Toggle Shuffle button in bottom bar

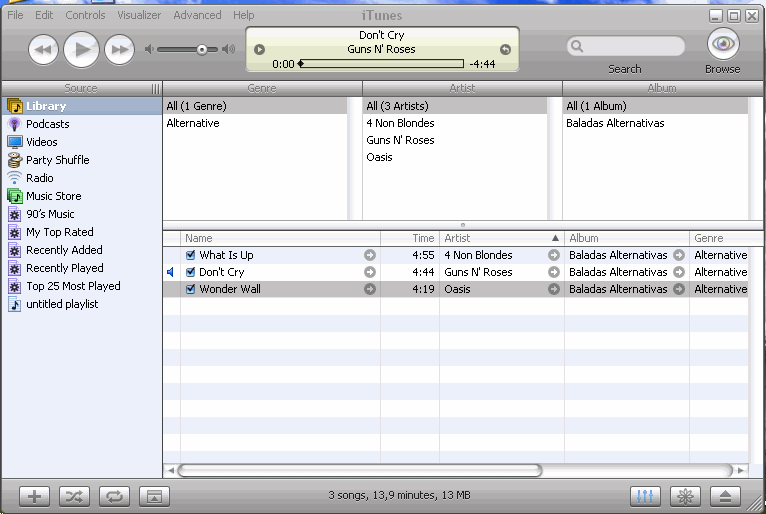click(x=74, y=497)
